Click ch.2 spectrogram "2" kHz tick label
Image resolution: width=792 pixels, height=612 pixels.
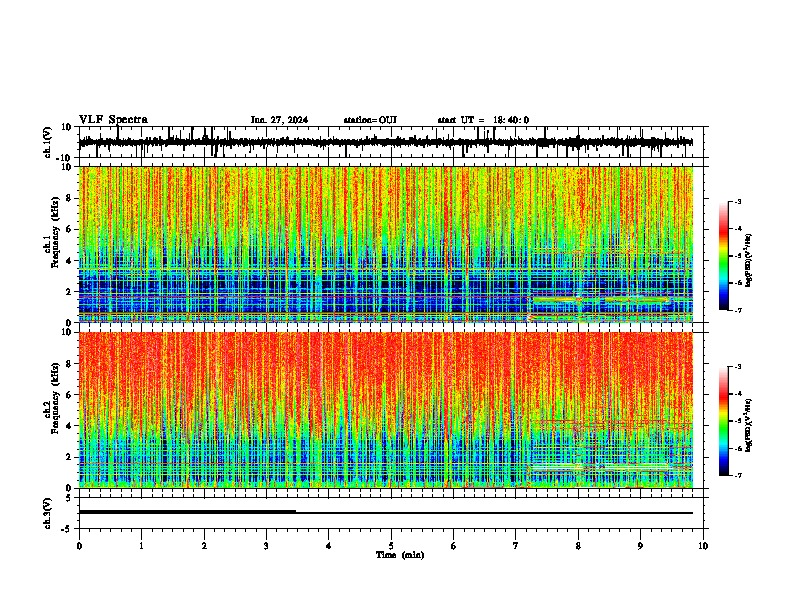coord(69,457)
